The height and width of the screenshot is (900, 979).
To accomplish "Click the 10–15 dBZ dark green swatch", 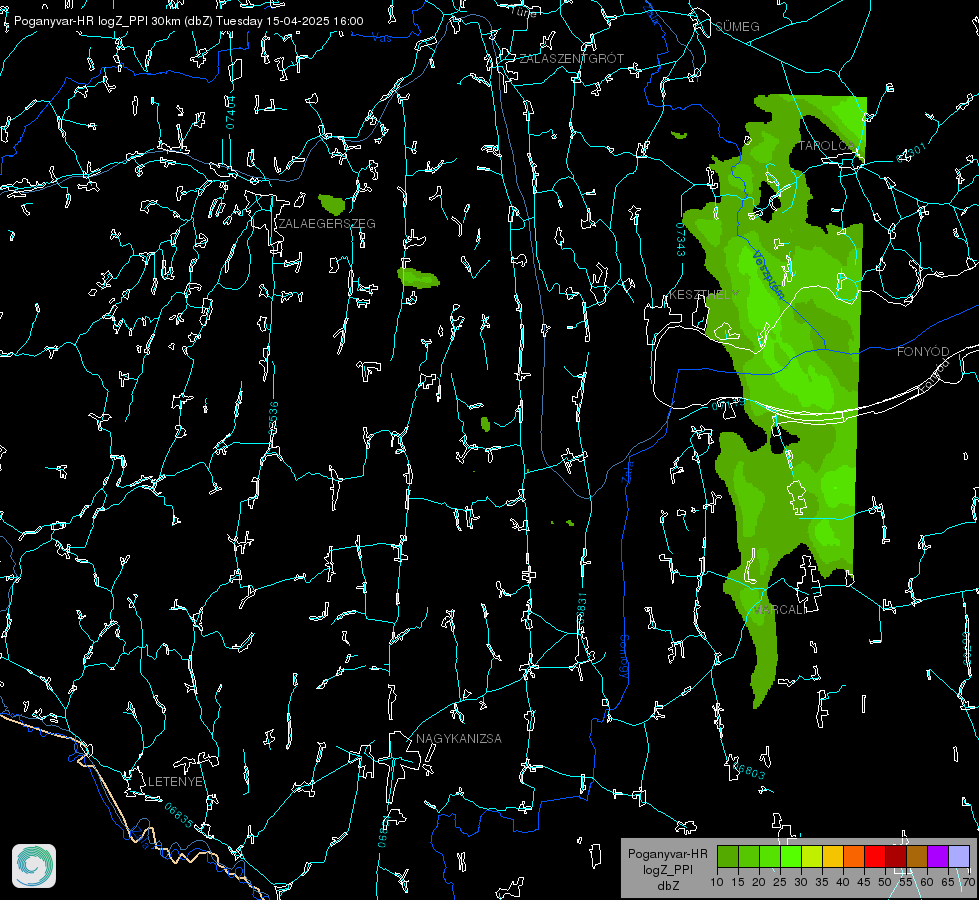I will [x=728, y=856].
